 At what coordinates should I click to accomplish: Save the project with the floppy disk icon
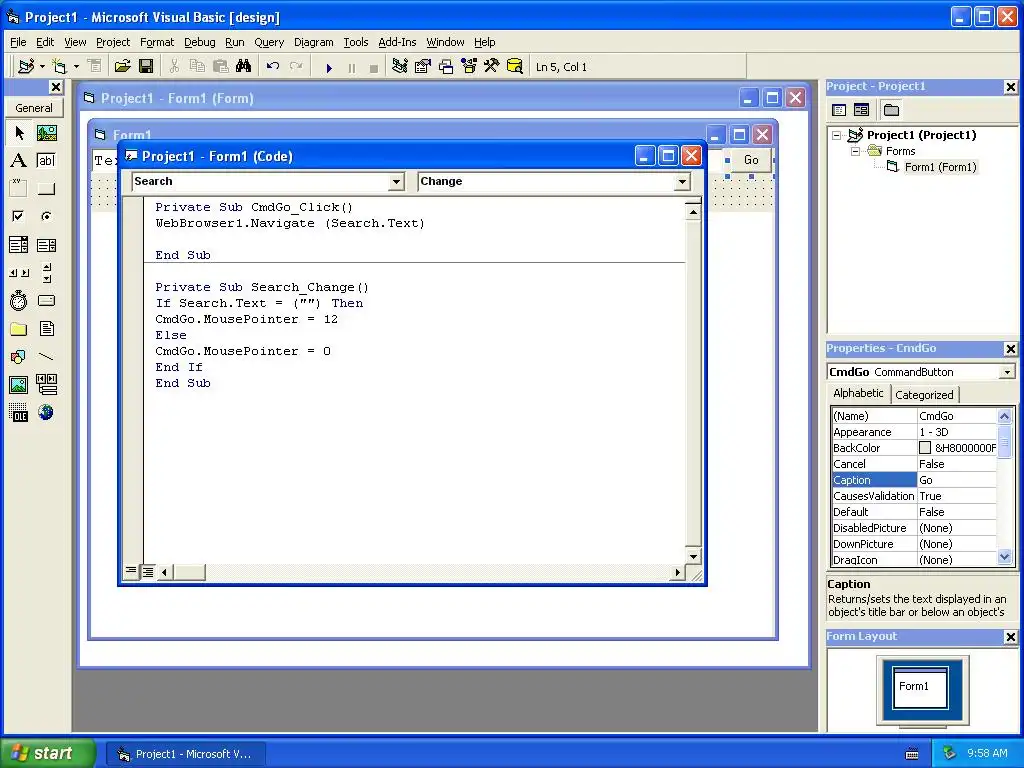pyautogui.click(x=146, y=67)
